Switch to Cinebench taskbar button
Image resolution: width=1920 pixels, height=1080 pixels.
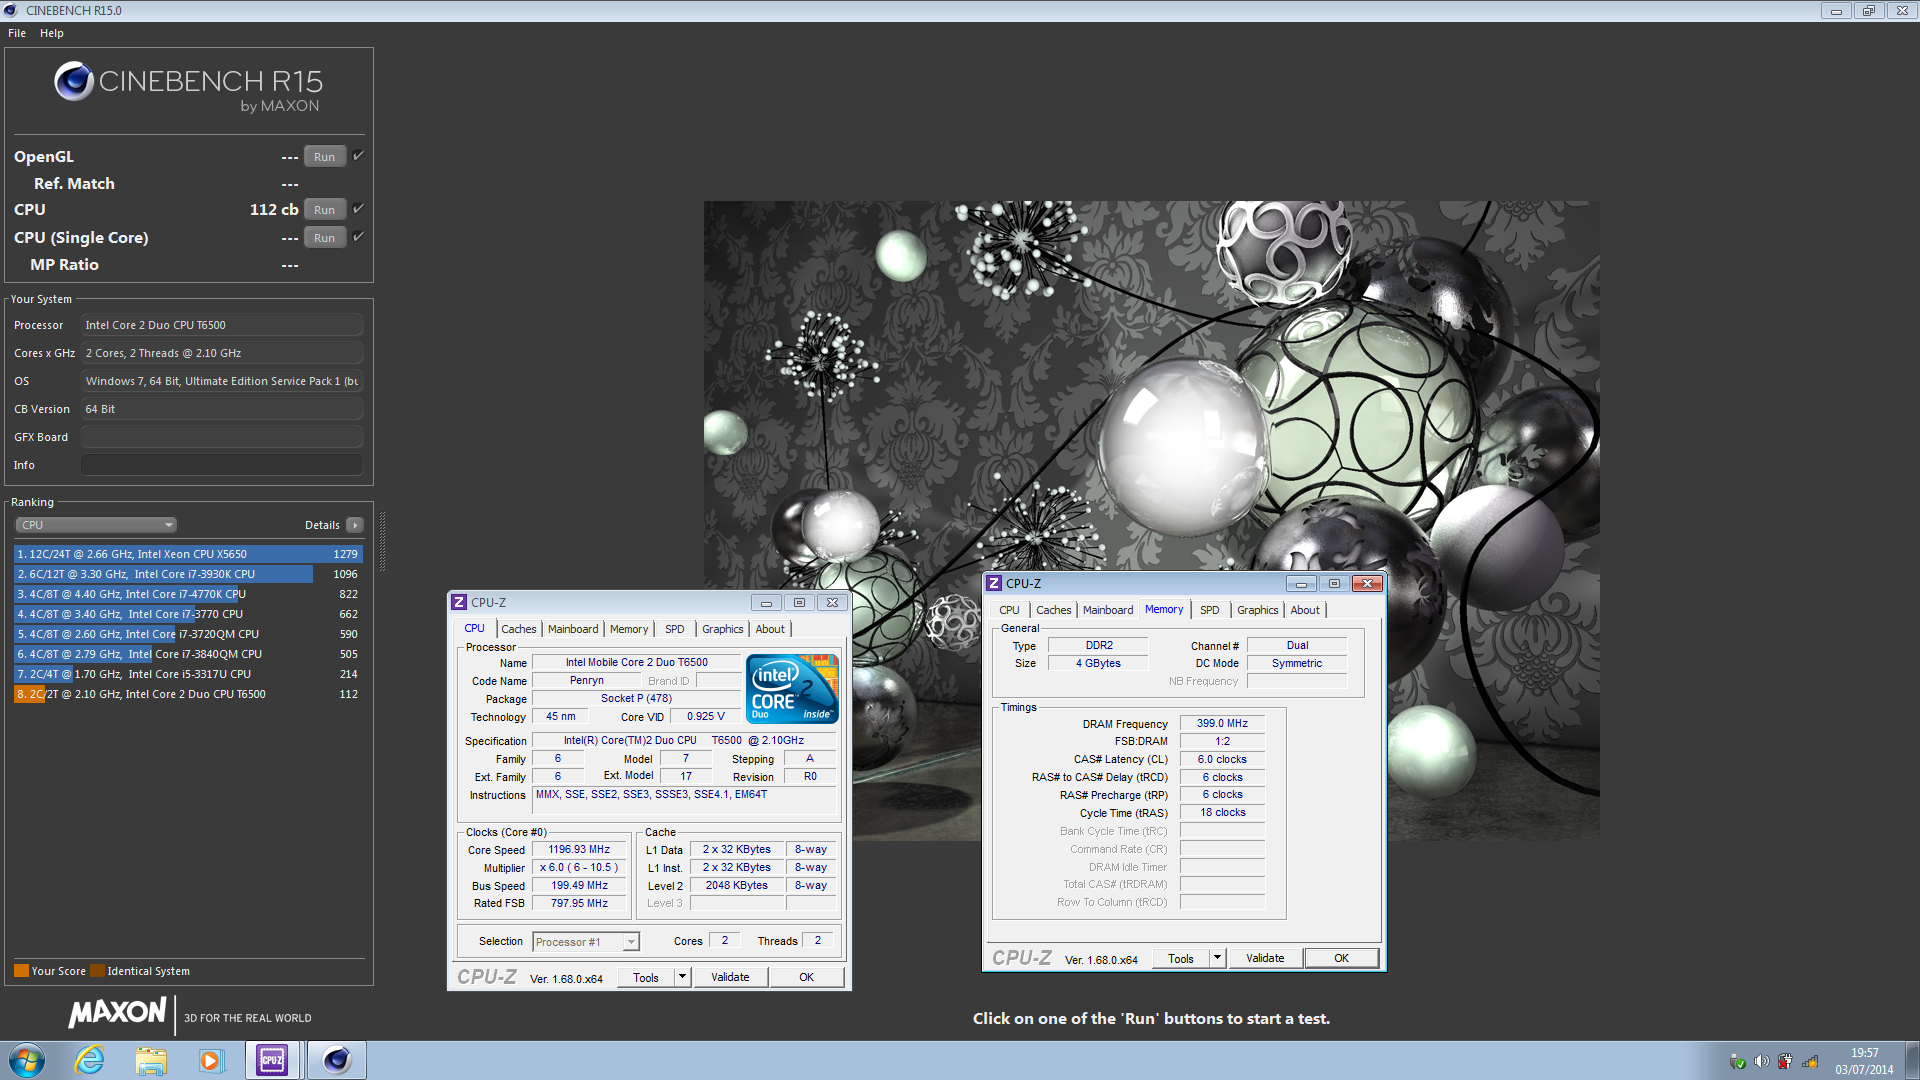coord(337,1060)
